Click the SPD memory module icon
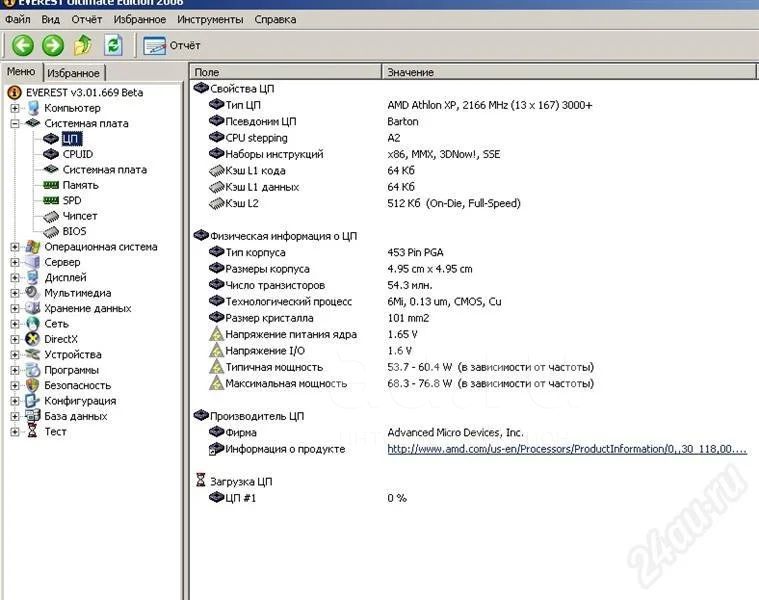759x600 pixels. pos(51,200)
